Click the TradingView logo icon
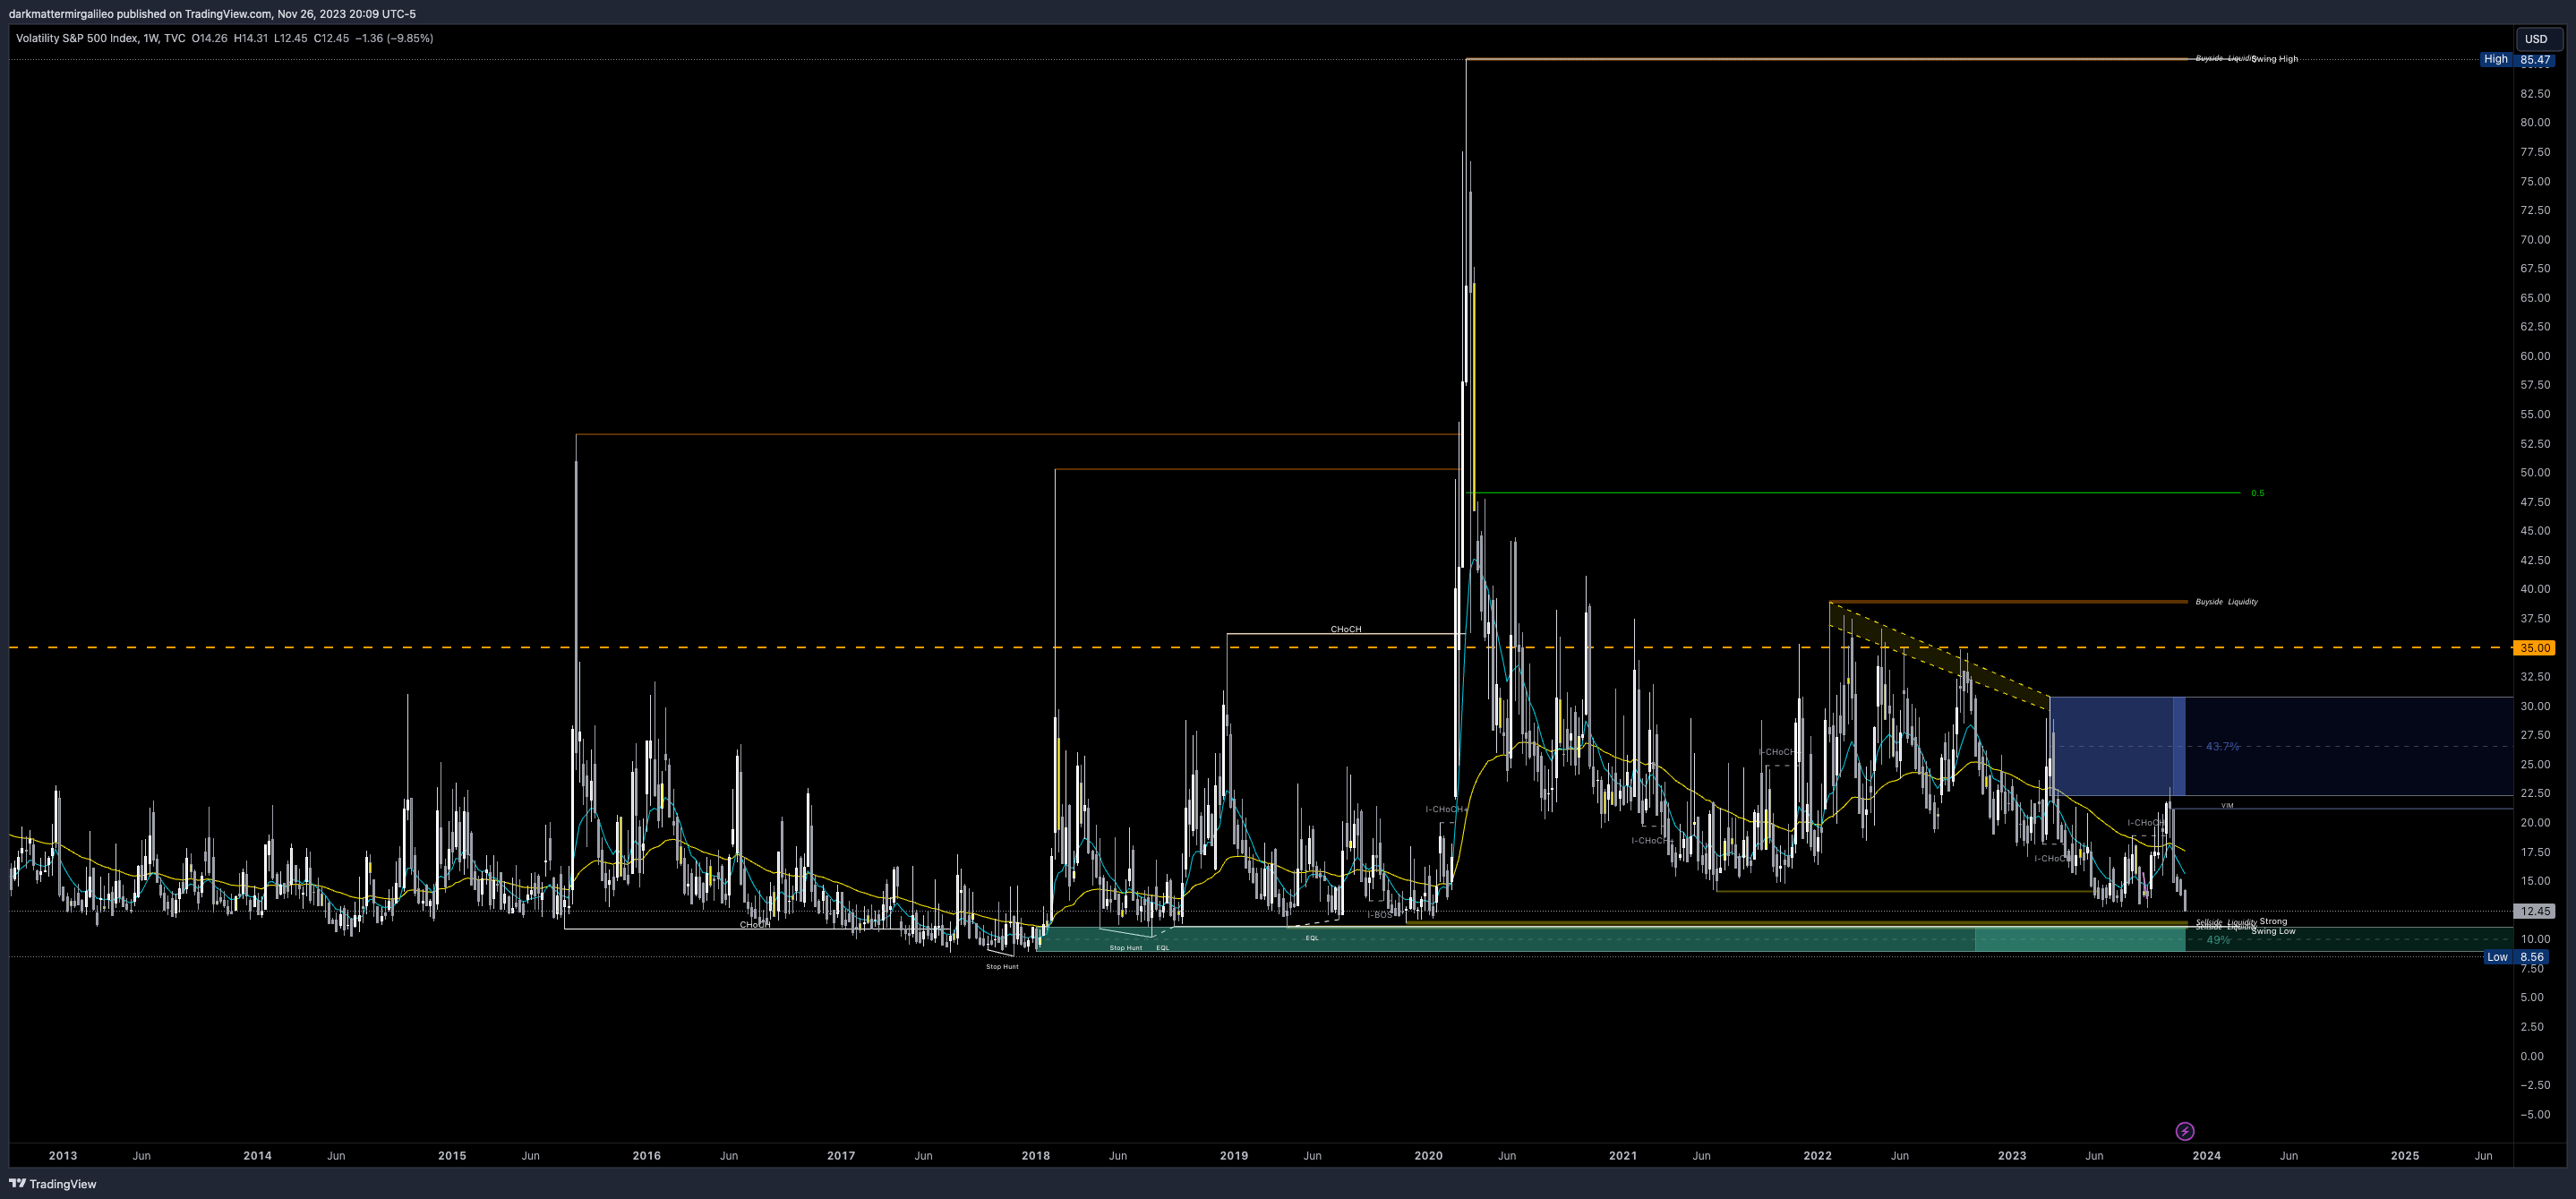Viewport: 2576px width, 1199px height. coord(17,1184)
